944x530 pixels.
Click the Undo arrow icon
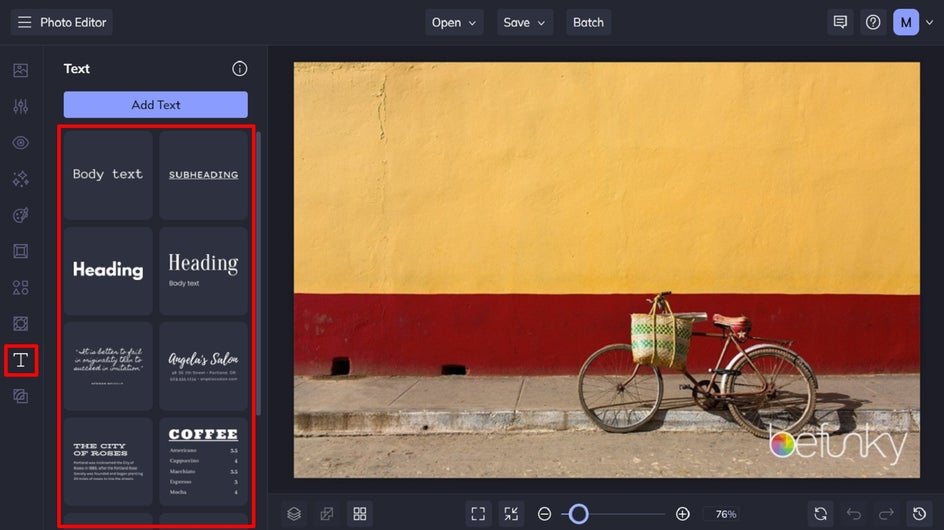(x=853, y=514)
